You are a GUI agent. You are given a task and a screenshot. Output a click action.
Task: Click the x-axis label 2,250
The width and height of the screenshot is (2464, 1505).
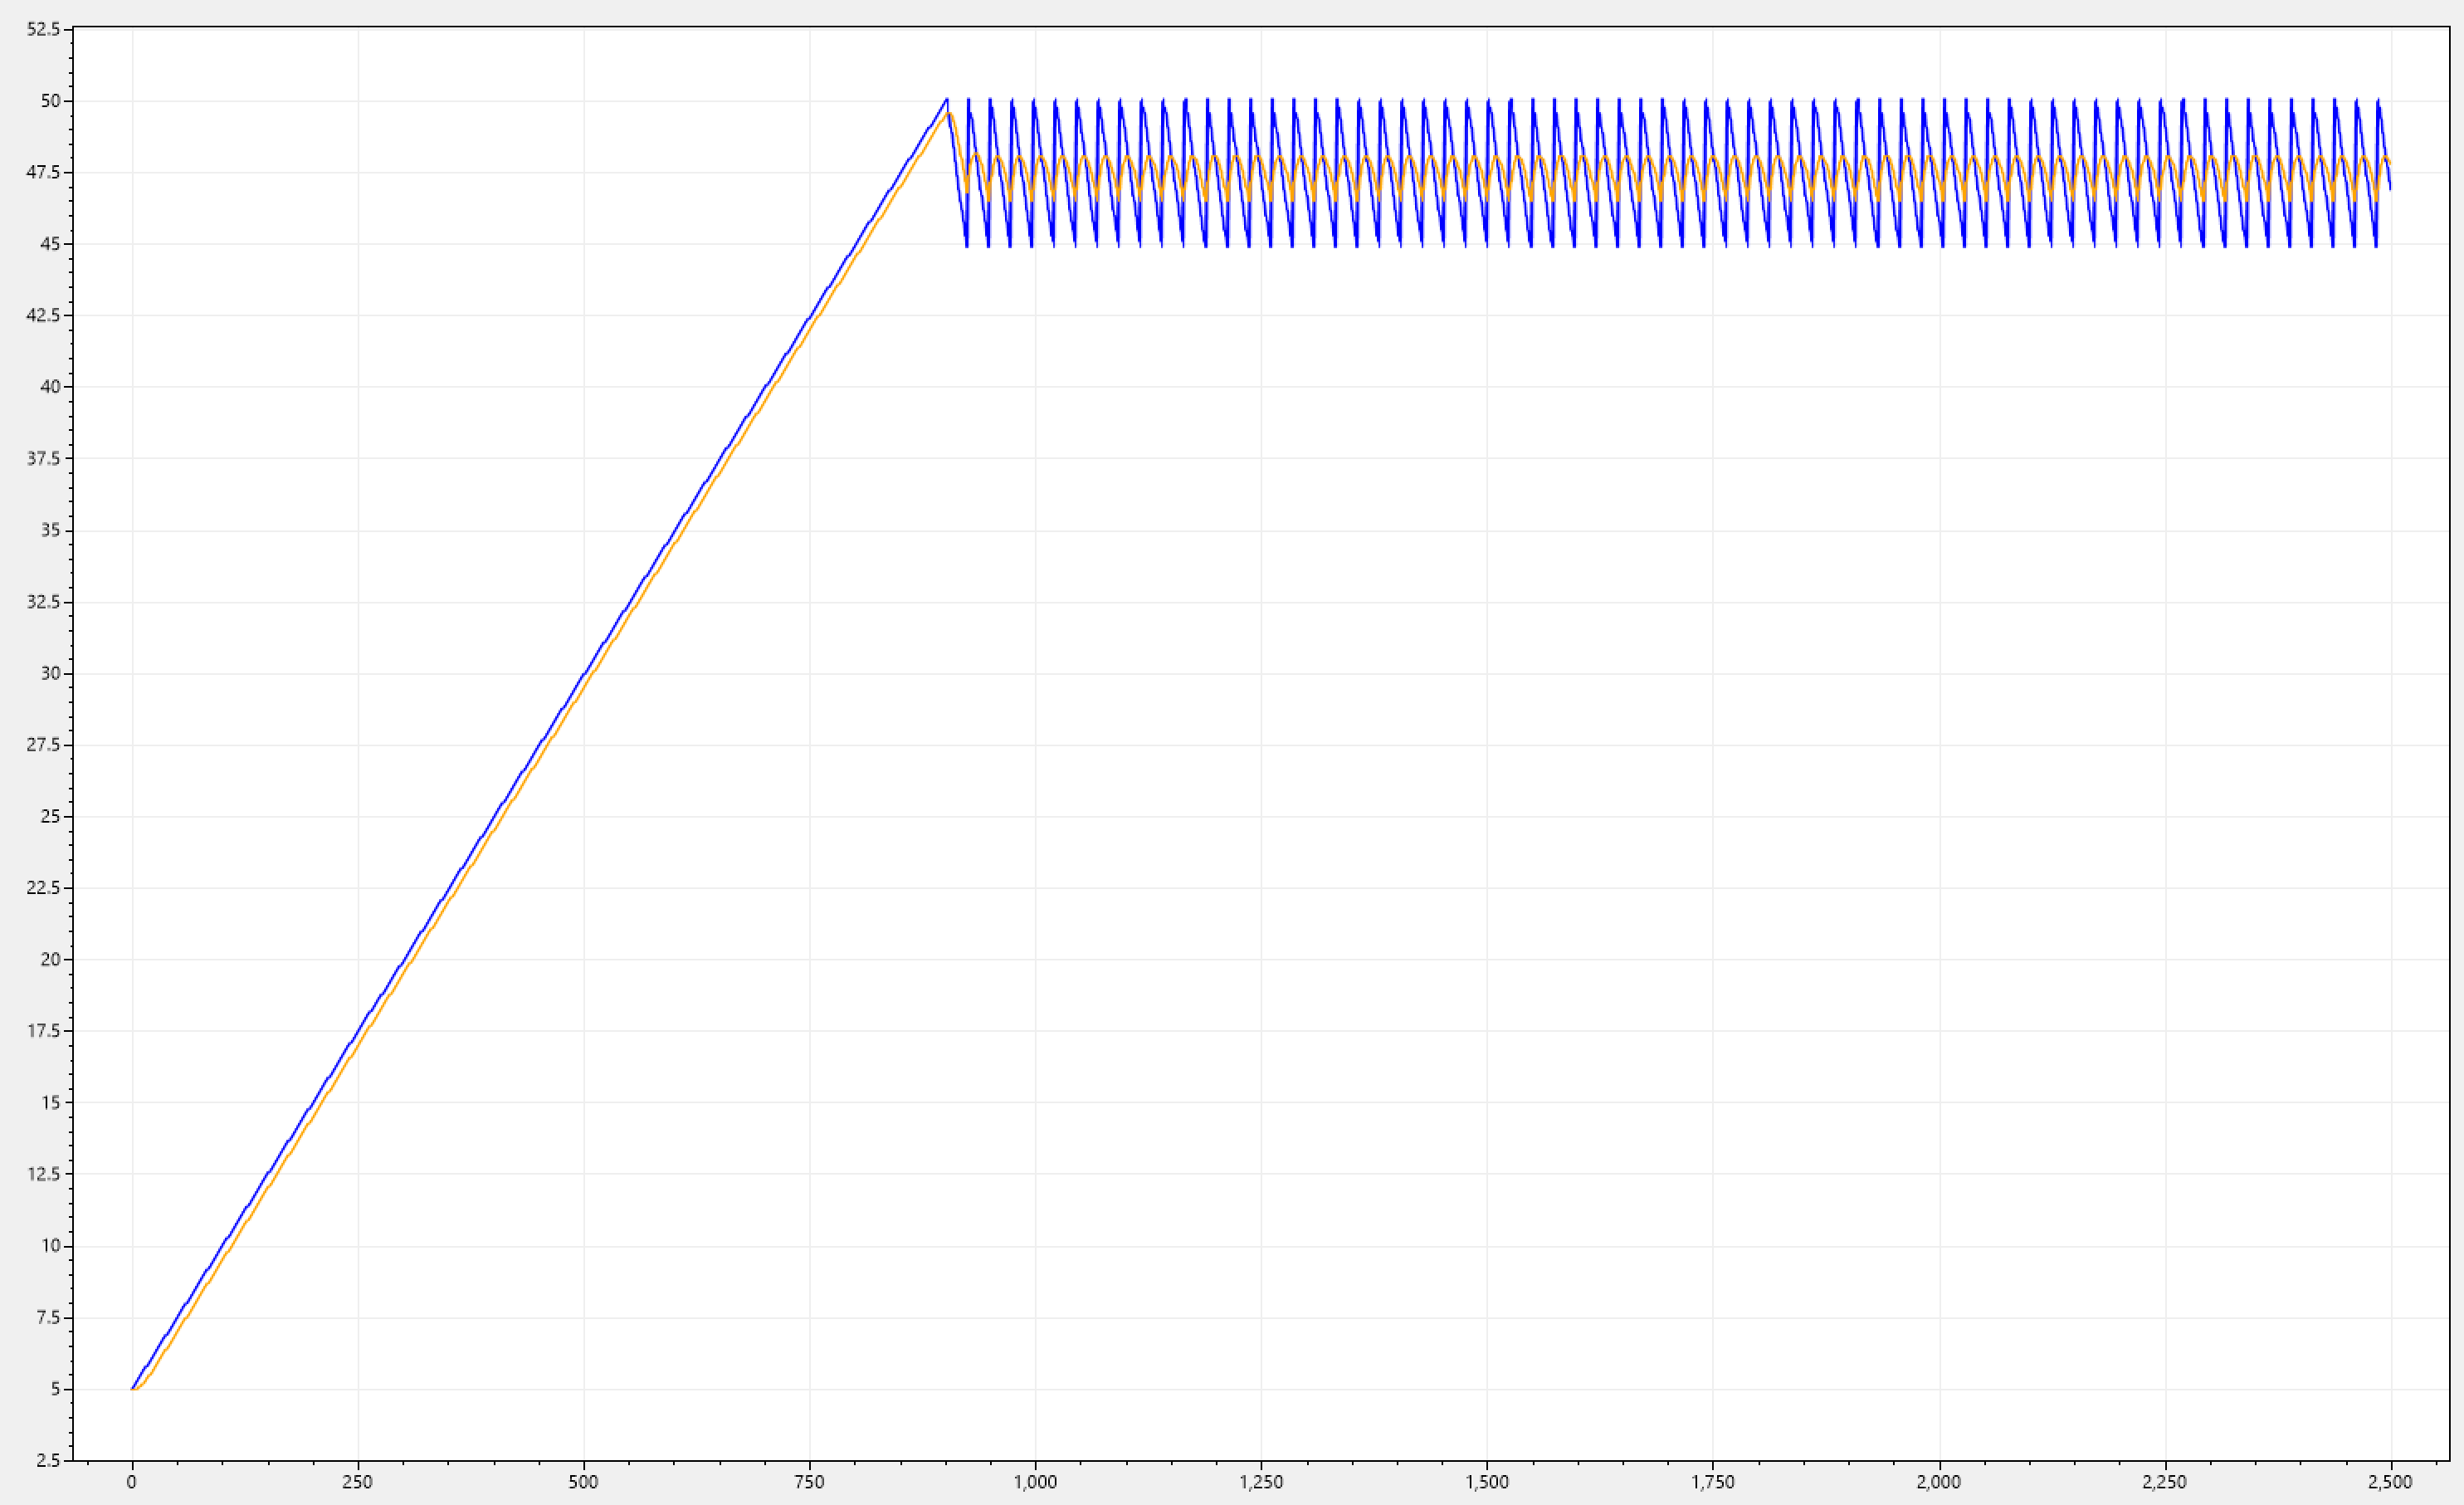(x=2165, y=1482)
